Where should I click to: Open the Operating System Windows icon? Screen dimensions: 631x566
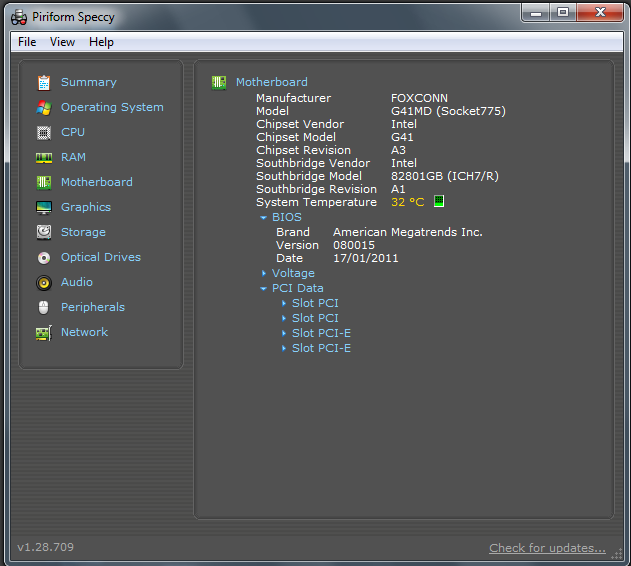44,108
